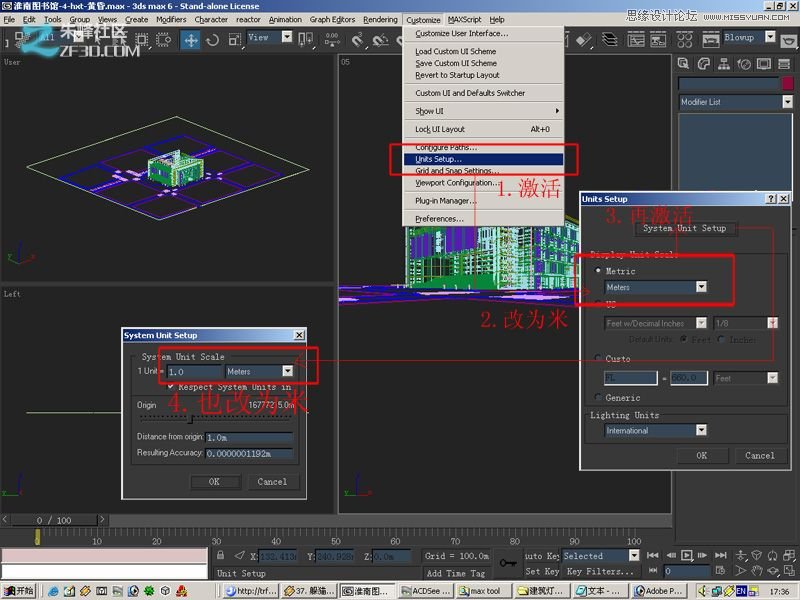Screen dimensions: 800x600
Task: Enable the Snaps Toggle magnet icon
Action: click(357, 41)
